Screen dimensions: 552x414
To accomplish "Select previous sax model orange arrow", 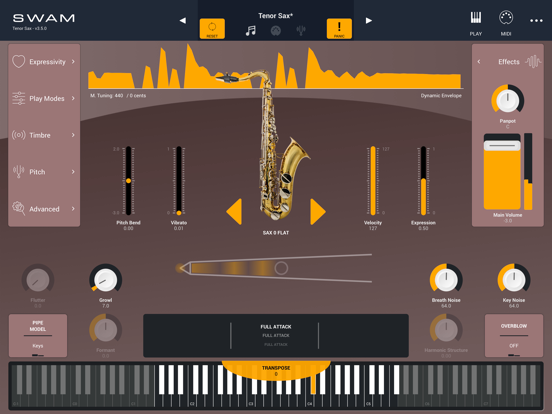I will pos(234,211).
